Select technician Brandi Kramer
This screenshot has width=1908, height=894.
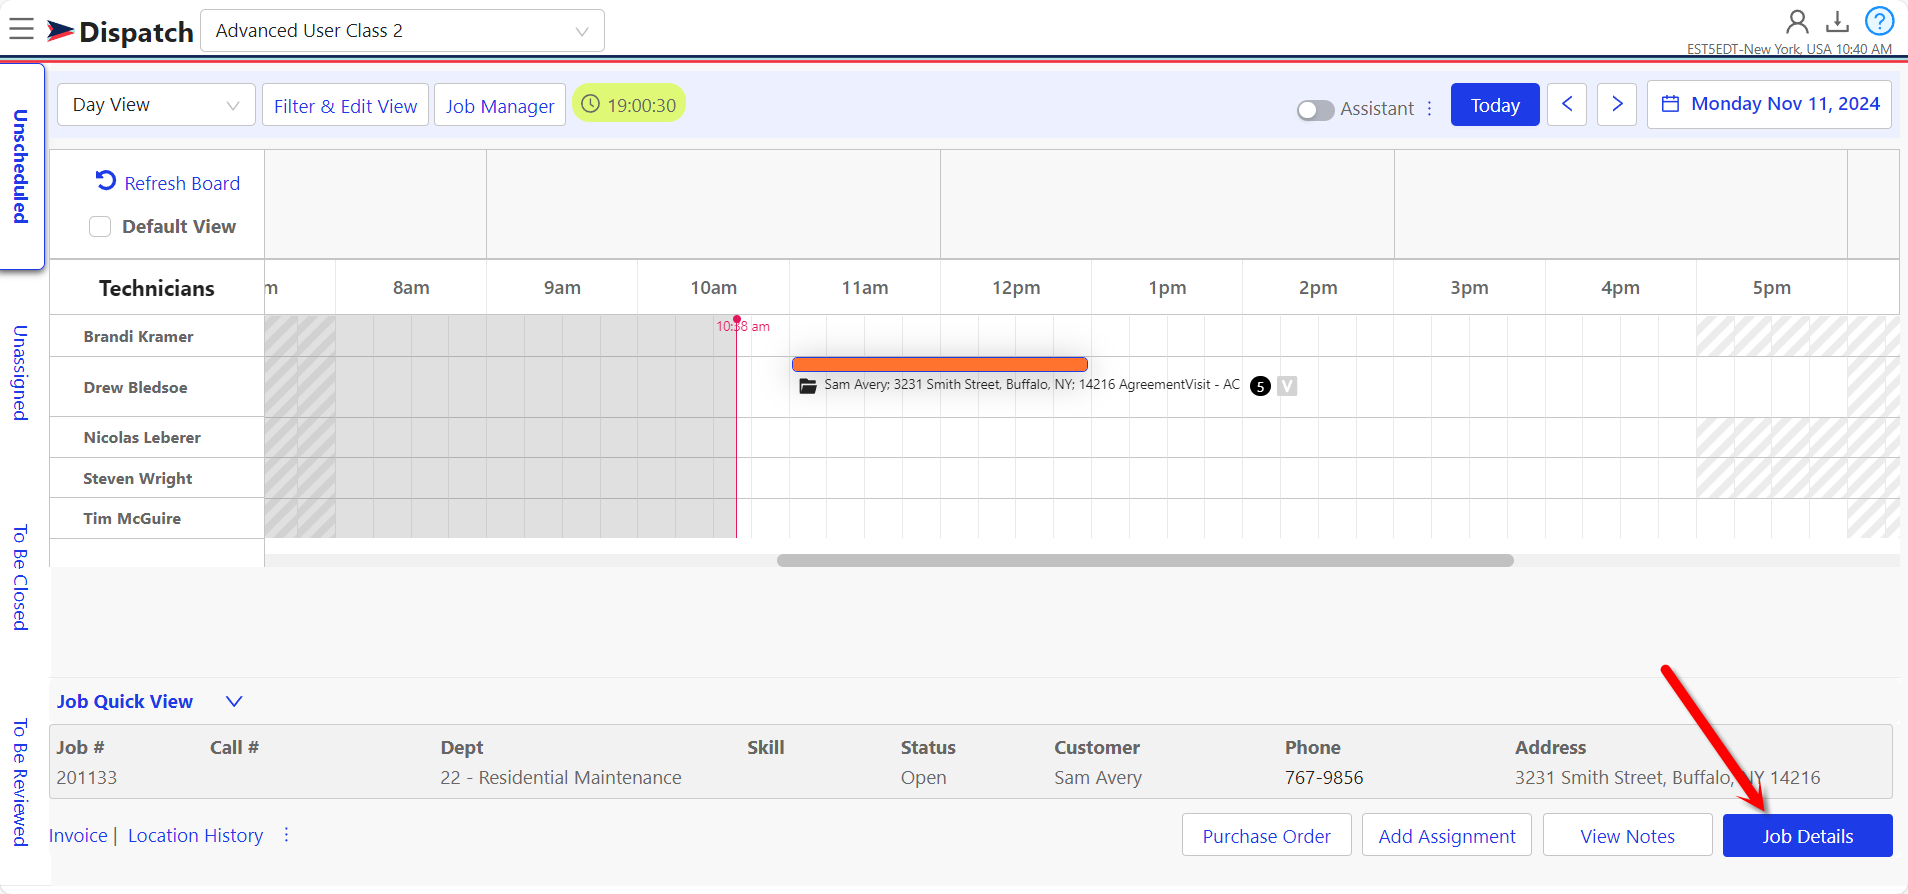tap(139, 336)
